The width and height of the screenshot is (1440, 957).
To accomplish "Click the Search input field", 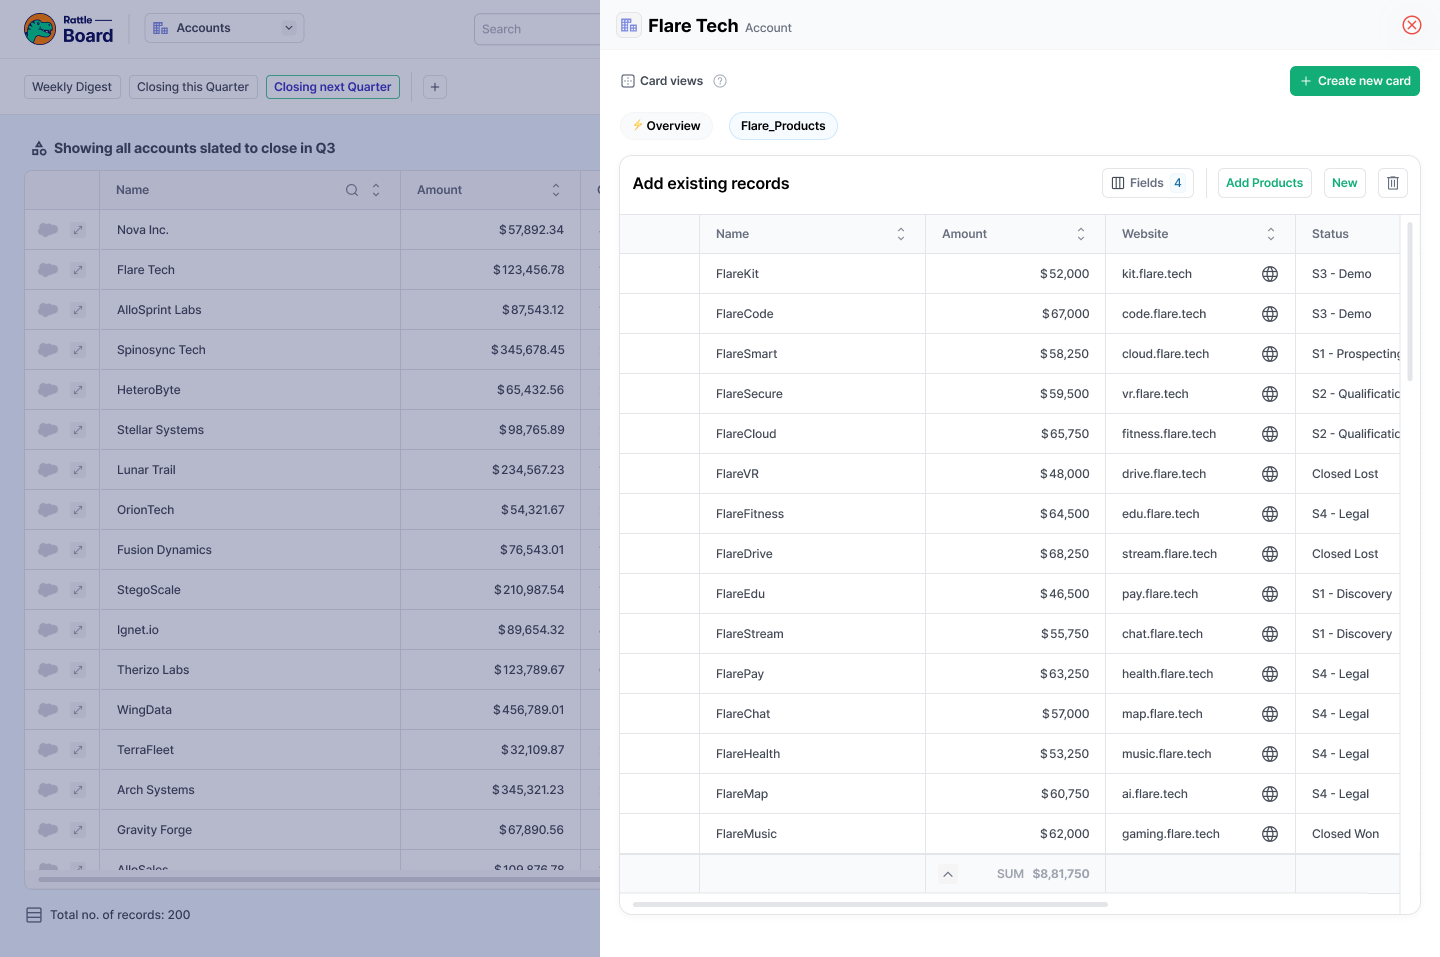I will click(x=537, y=29).
